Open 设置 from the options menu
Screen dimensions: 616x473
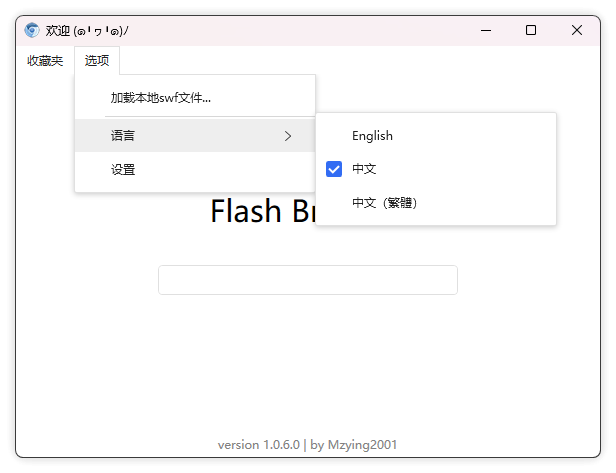pos(123,170)
